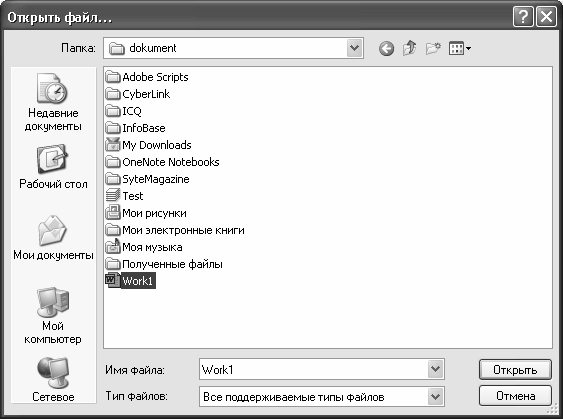Jump to Рабочий стол shortcut
The width and height of the screenshot is (563, 419).
coord(53,167)
